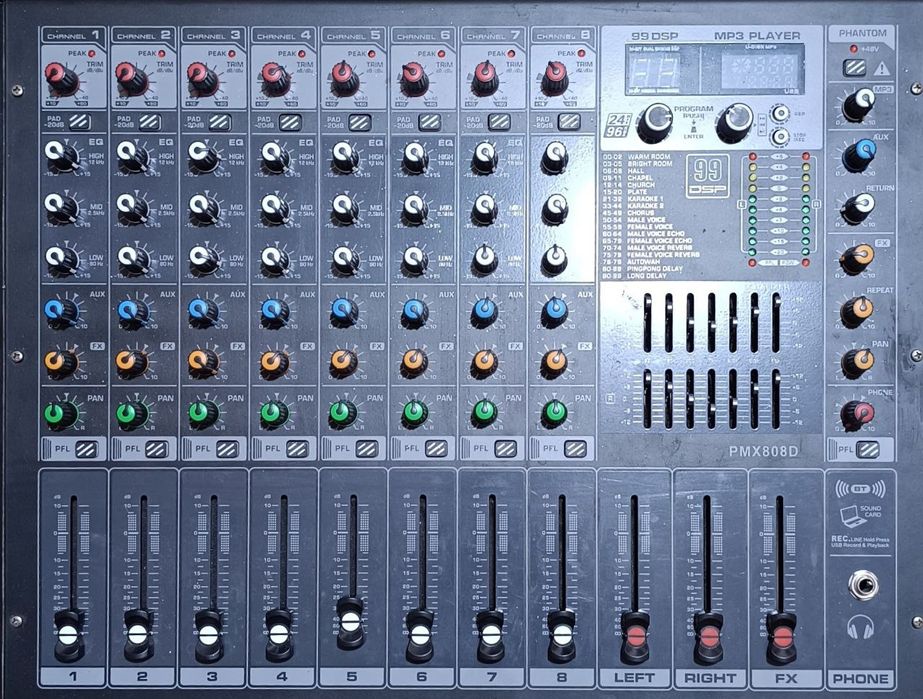Viewport: 923px width, 699px height.
Task: Select the RIGHT master fader cap
Action: click(708, 638)
